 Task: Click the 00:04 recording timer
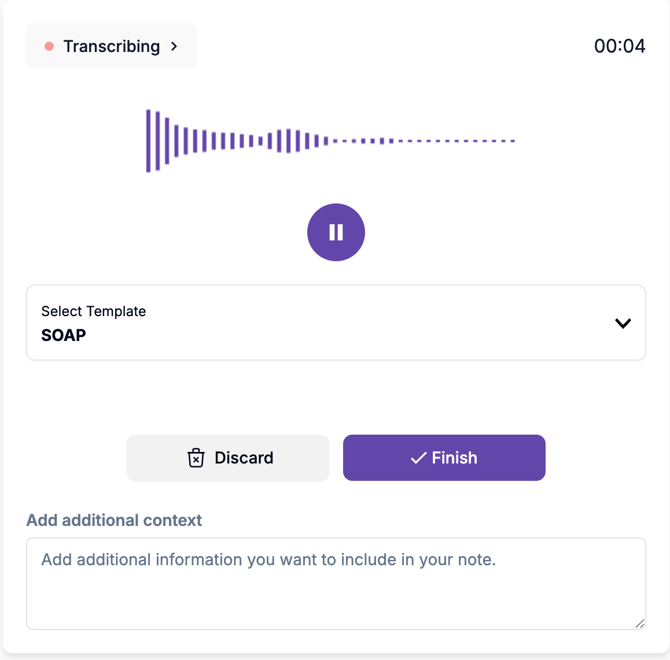pos(619,46)
